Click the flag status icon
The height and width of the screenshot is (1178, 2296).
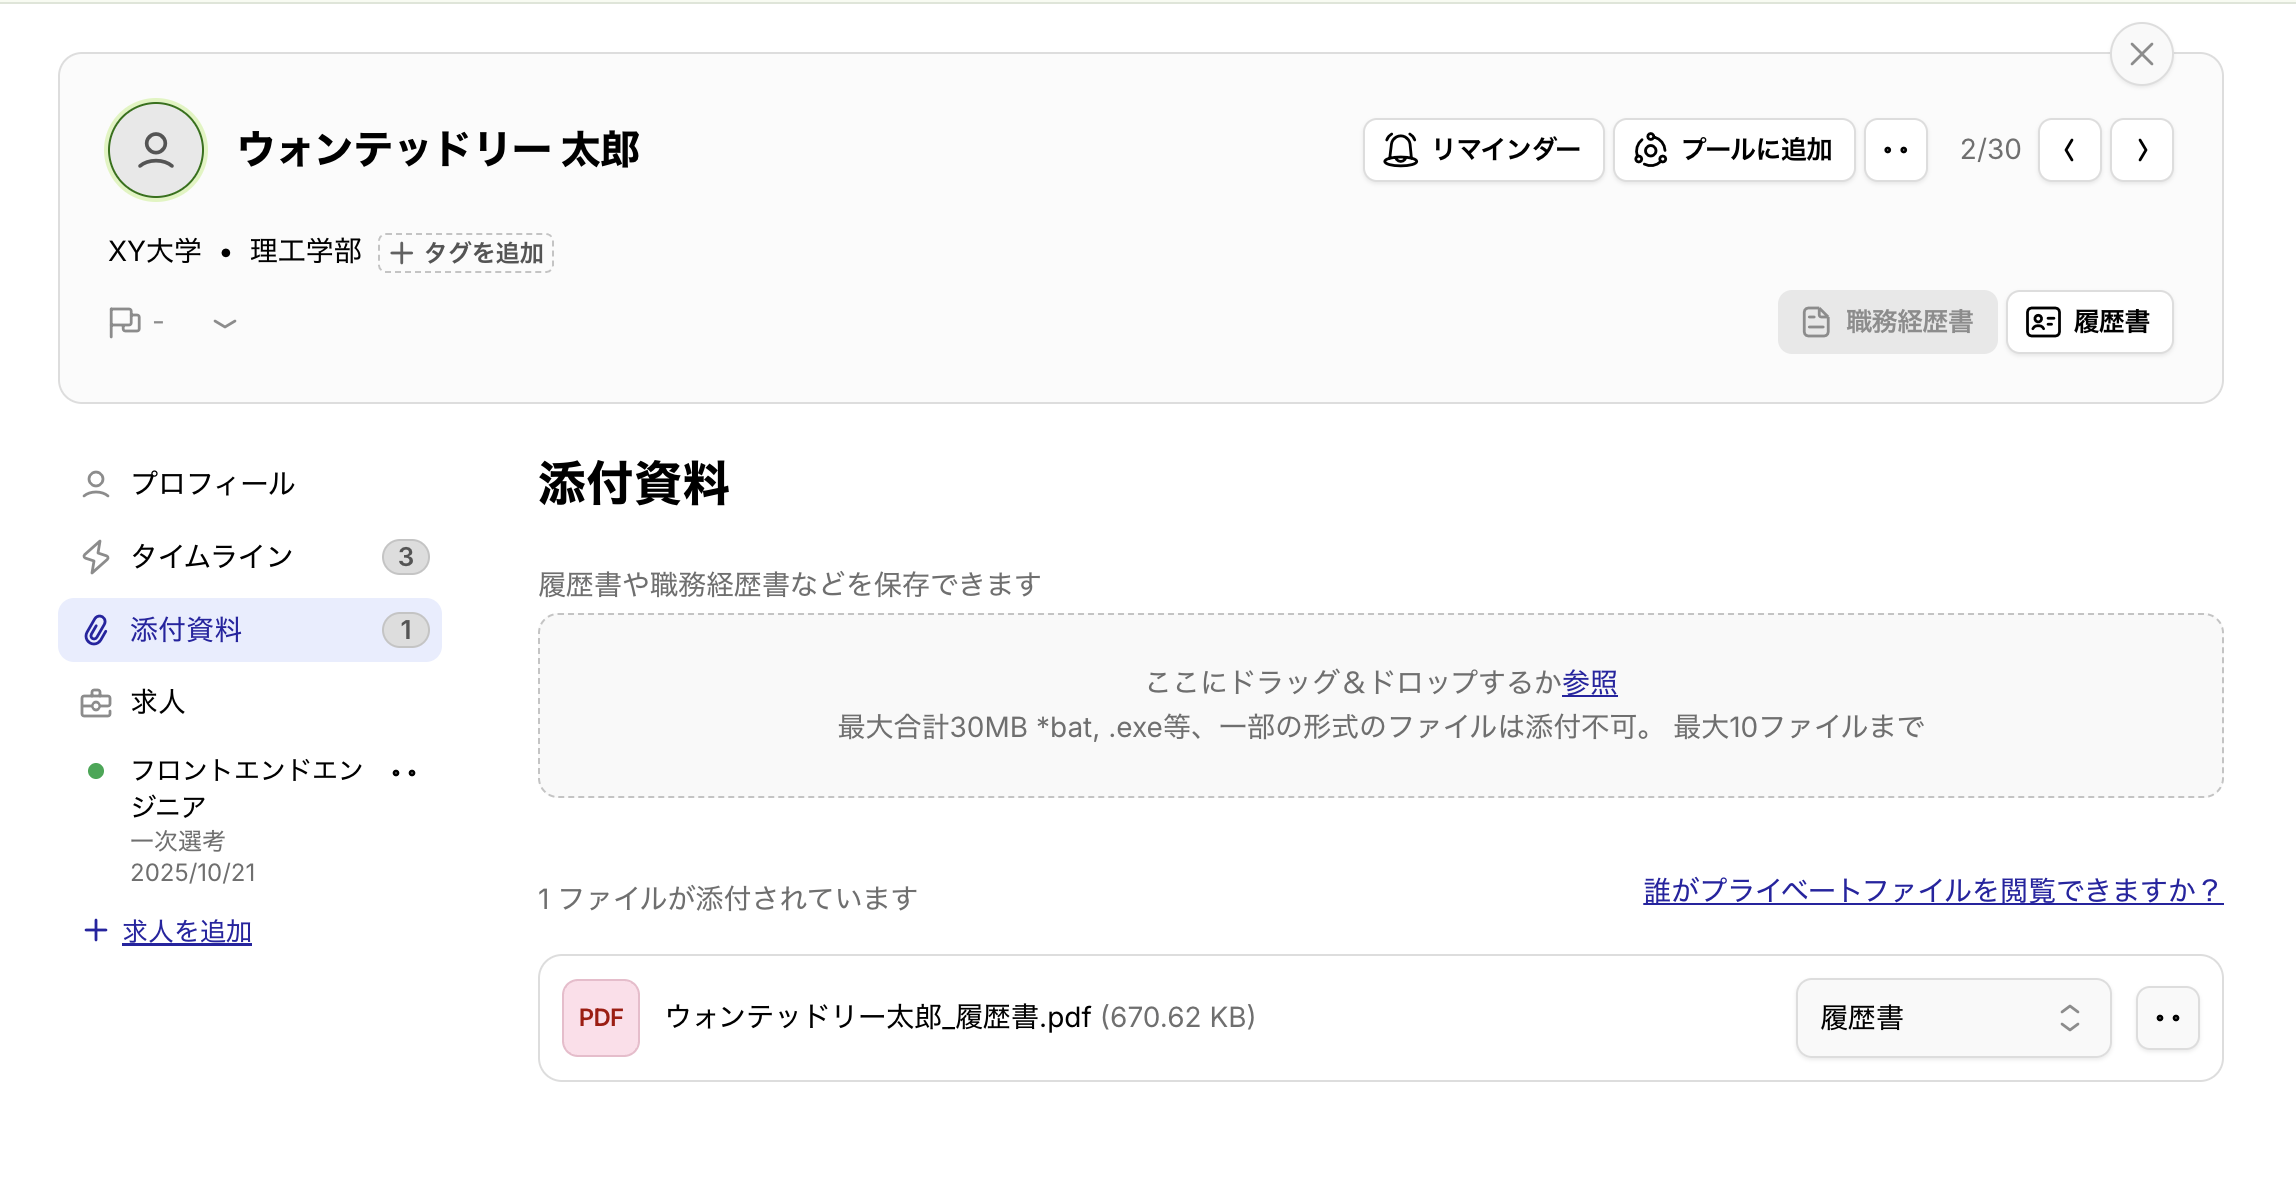pyautogui.click(x=125, y=322)
